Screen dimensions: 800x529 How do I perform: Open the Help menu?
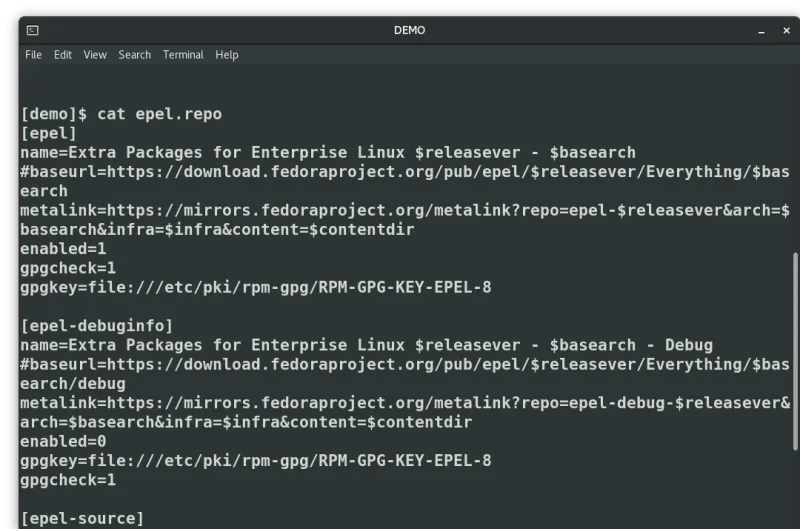coord(227,55)
